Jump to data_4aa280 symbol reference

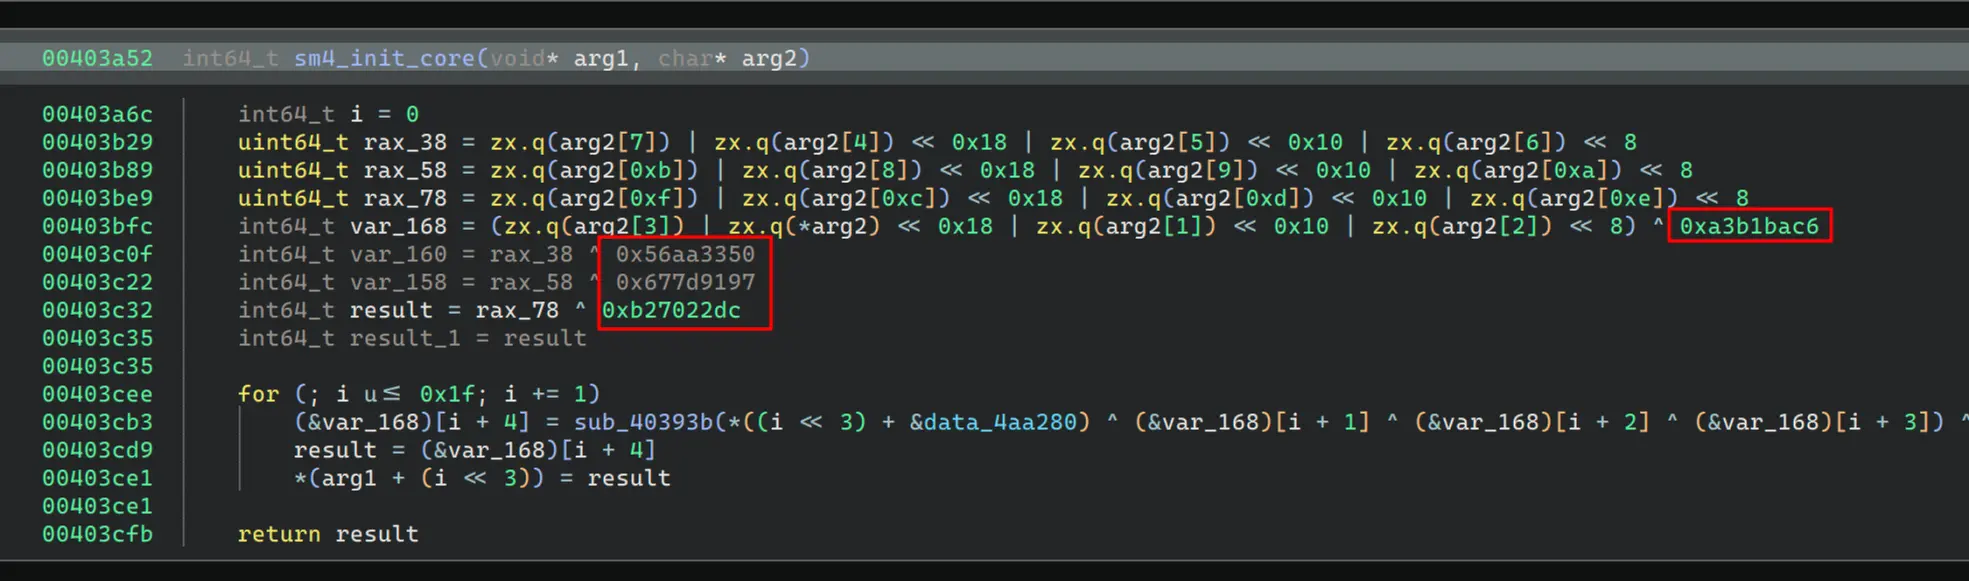998,422
